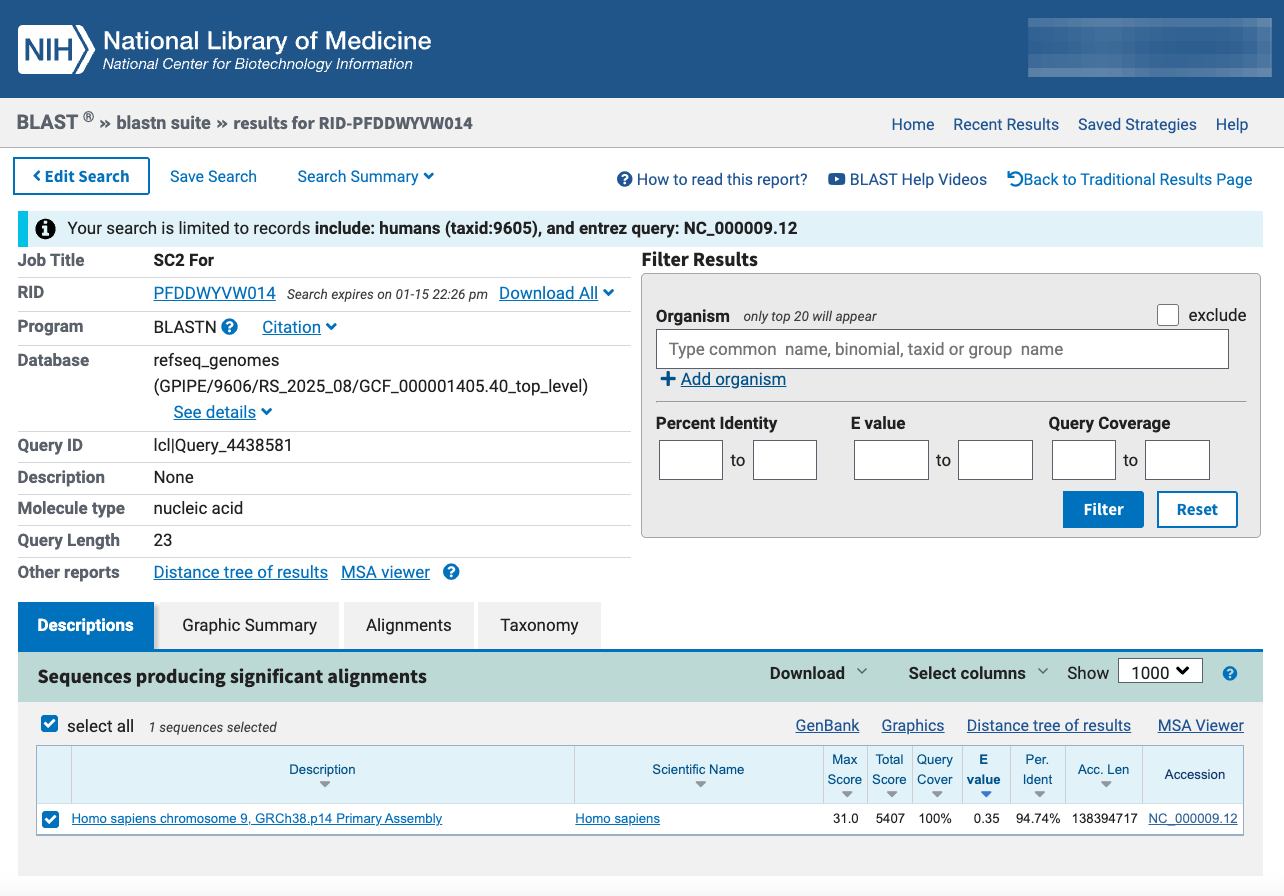Sort by Per. Ident column arrow
Screen dimensions: 1284x896
(x=1039, y=795)
